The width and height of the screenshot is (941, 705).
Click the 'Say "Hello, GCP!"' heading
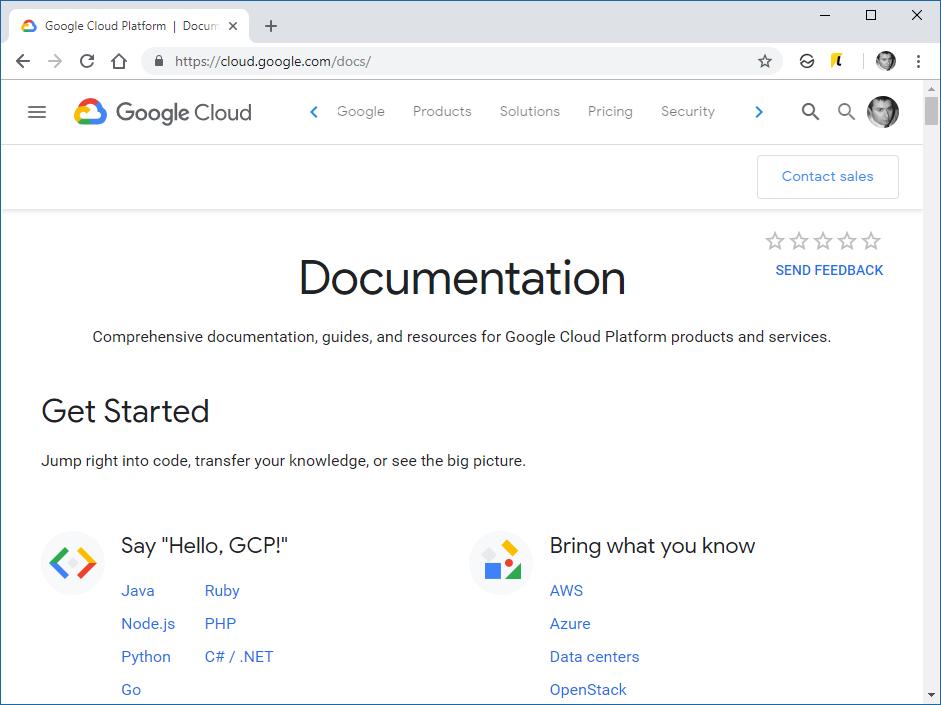click(x=205, y=546)
